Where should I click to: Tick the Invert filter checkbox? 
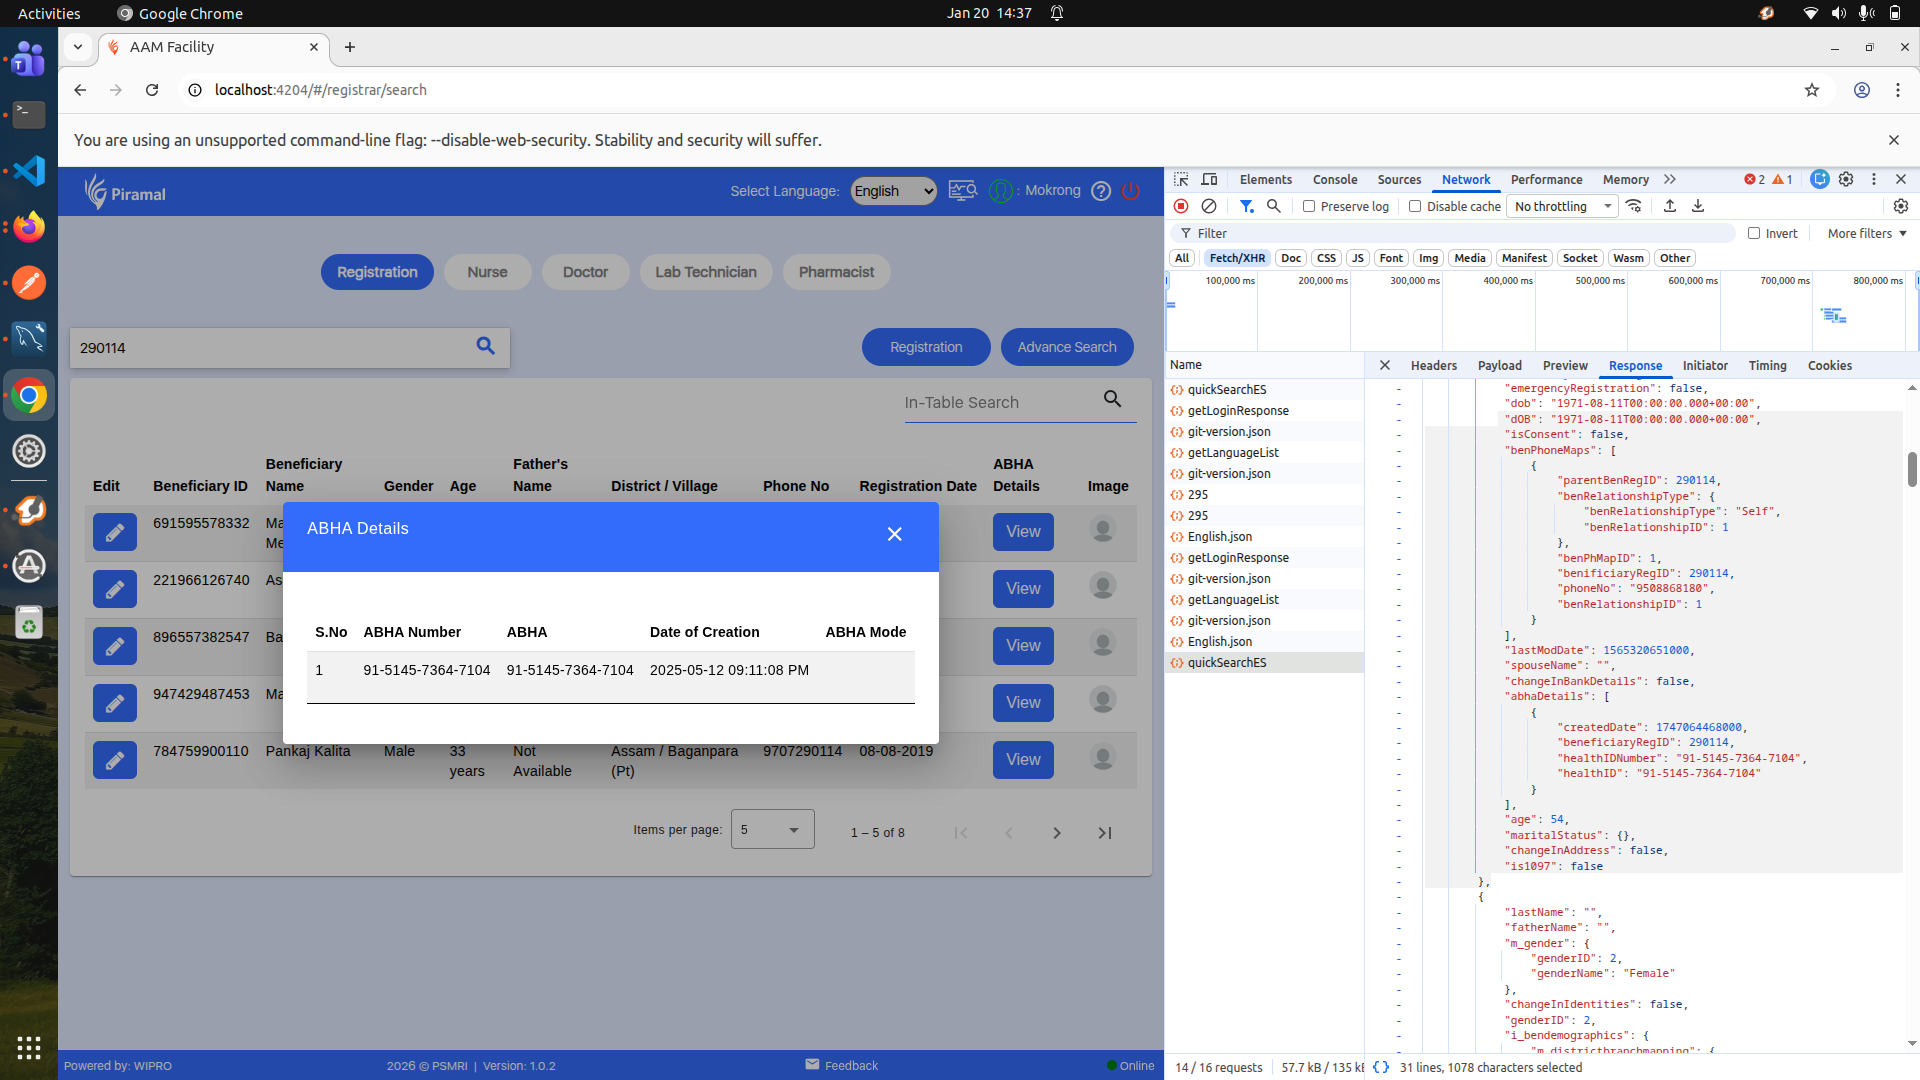point(1754,233)
